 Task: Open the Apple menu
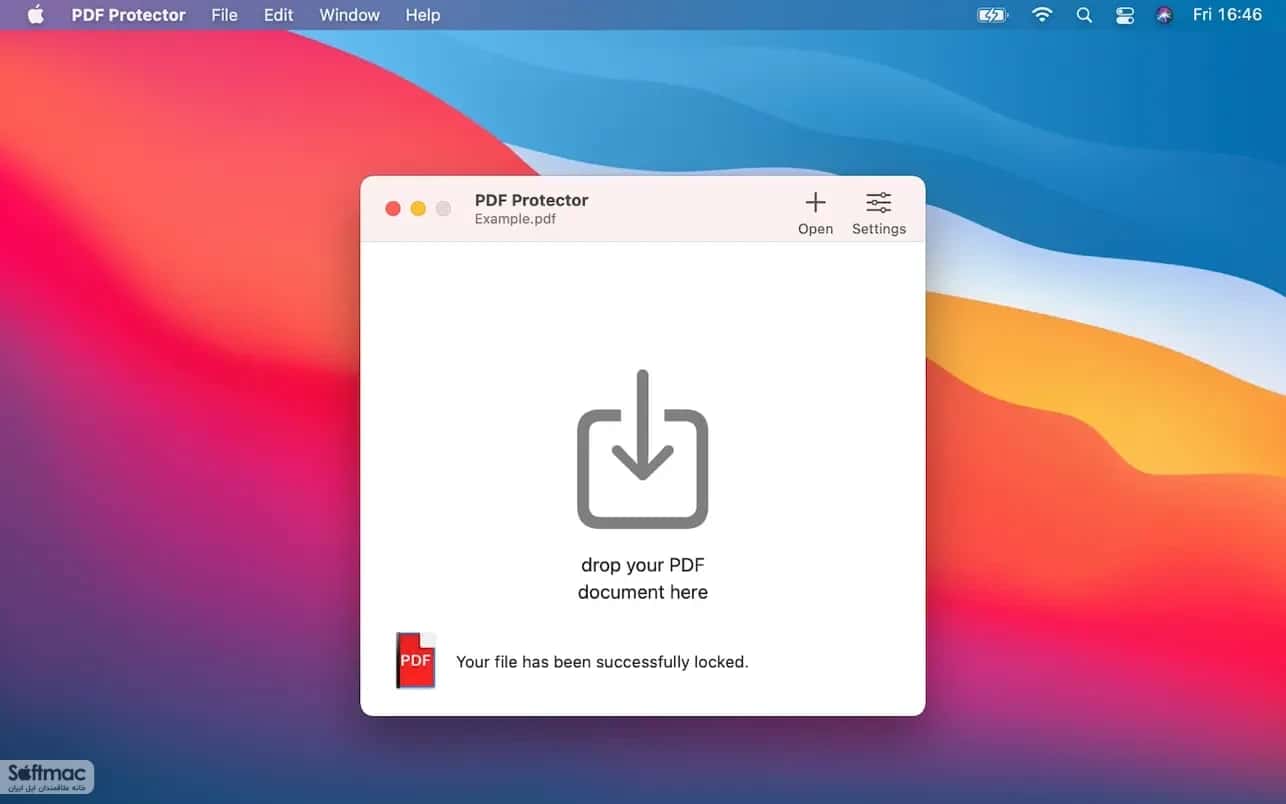[x=36, y=15]
